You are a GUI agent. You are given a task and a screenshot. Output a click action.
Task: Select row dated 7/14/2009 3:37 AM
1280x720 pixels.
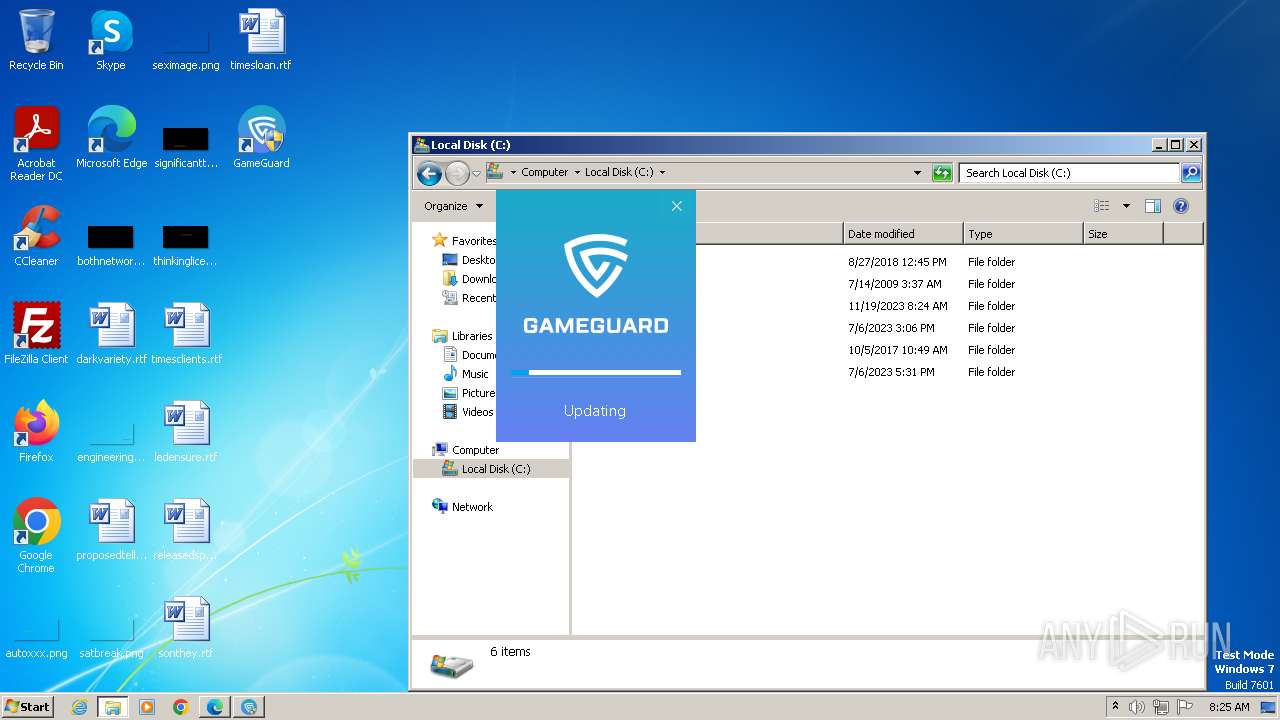point(889,284)
